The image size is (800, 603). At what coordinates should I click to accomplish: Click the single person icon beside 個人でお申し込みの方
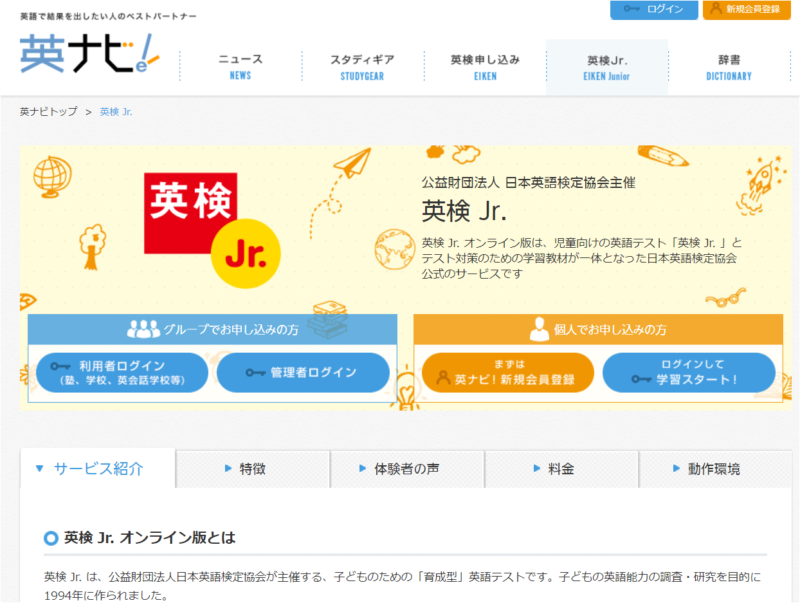[539, 329]
